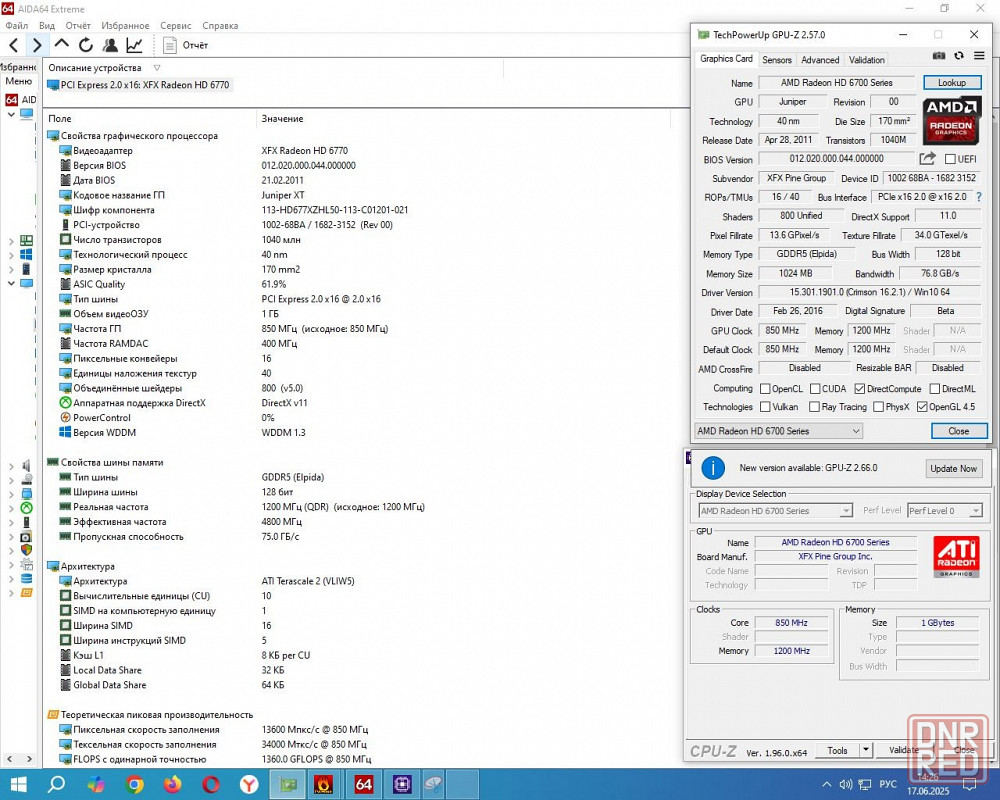Image resolution: width=1000 pixels, height=800 pixels.
Task: Switch to GPU-Z Validation tab
Action: 866,59
